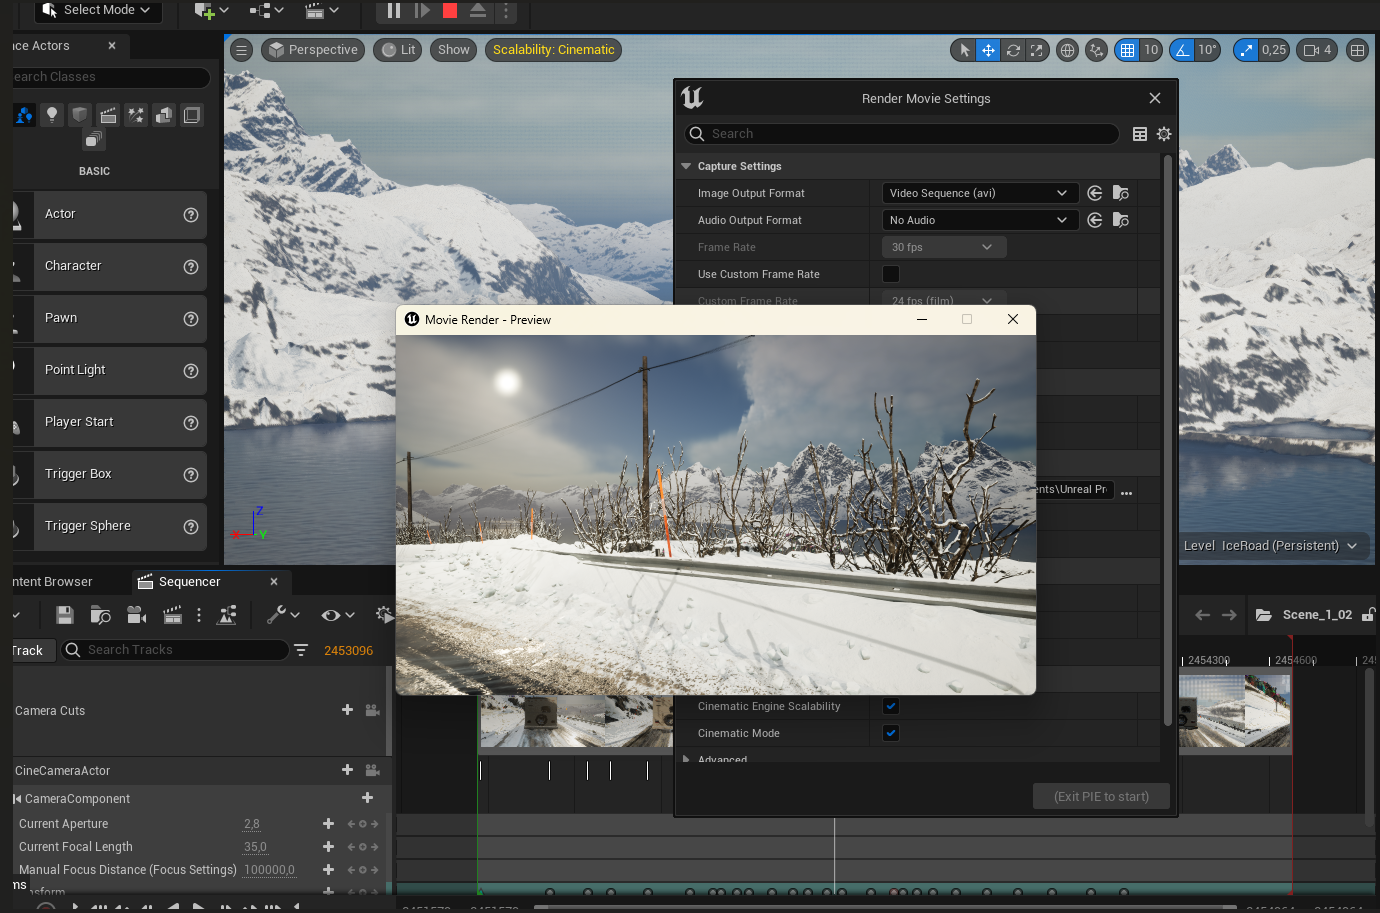Open help for Player Start actor
Image resolution: width=1380 pixels, height=913 pixels.
(x=191, y=423)
